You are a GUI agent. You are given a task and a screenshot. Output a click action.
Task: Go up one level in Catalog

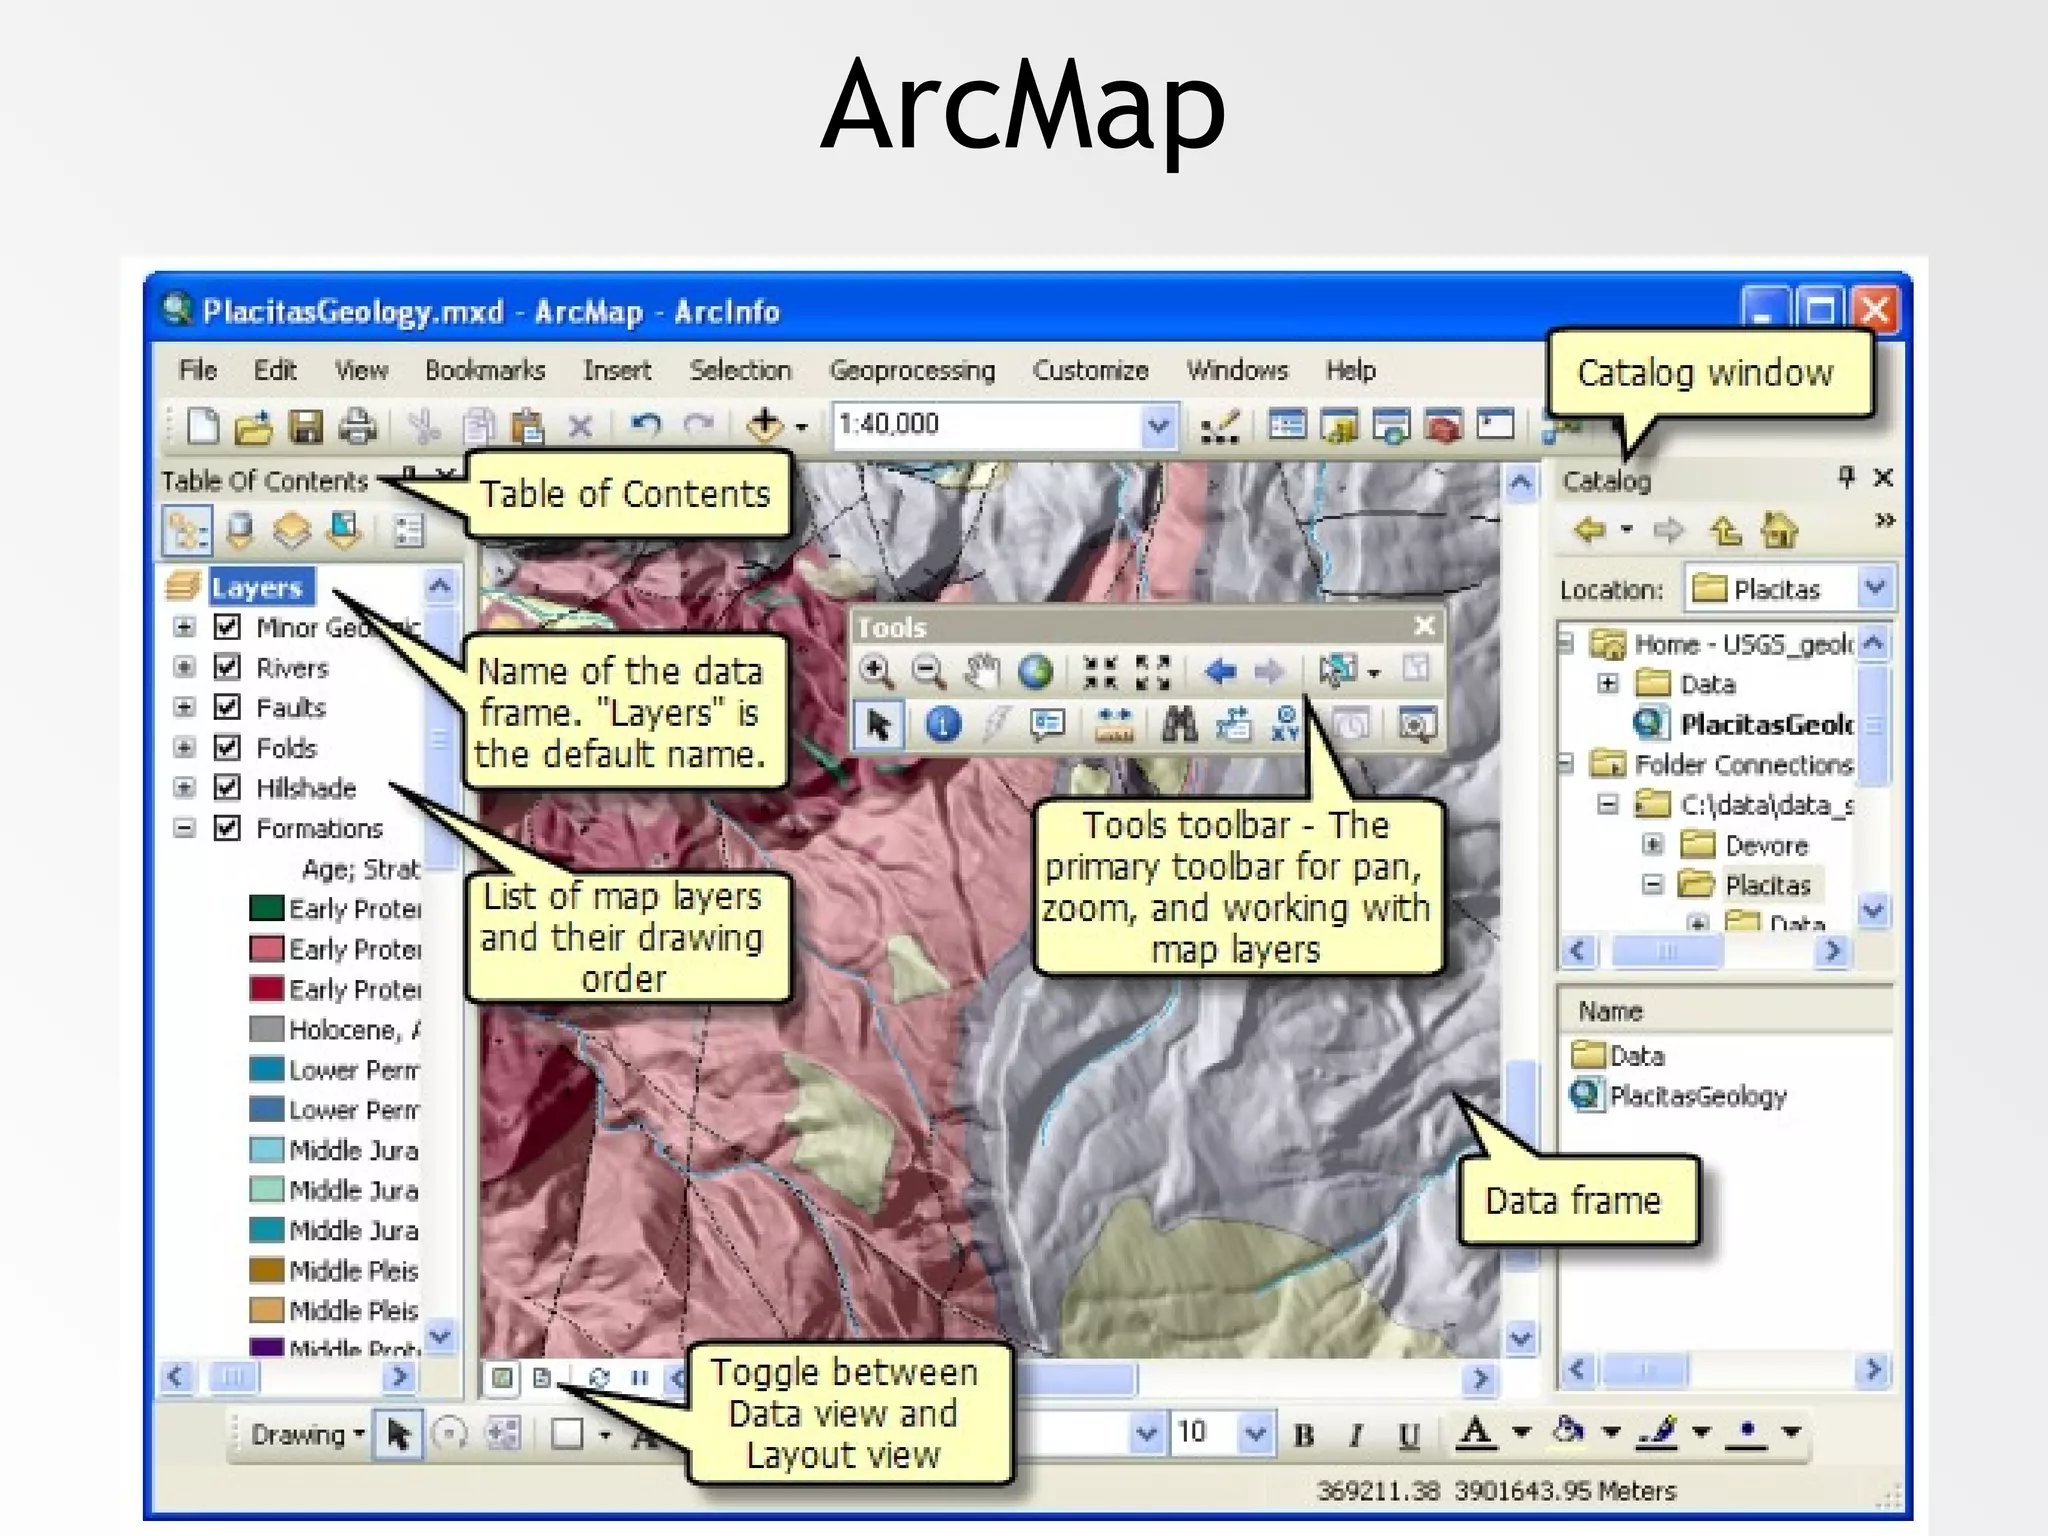pyautogui.click(x=1727, y=530)
